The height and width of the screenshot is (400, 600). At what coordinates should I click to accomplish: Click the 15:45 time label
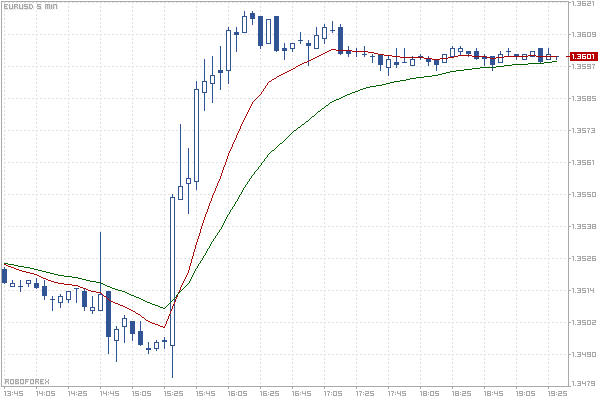click(x=205, y=393)
